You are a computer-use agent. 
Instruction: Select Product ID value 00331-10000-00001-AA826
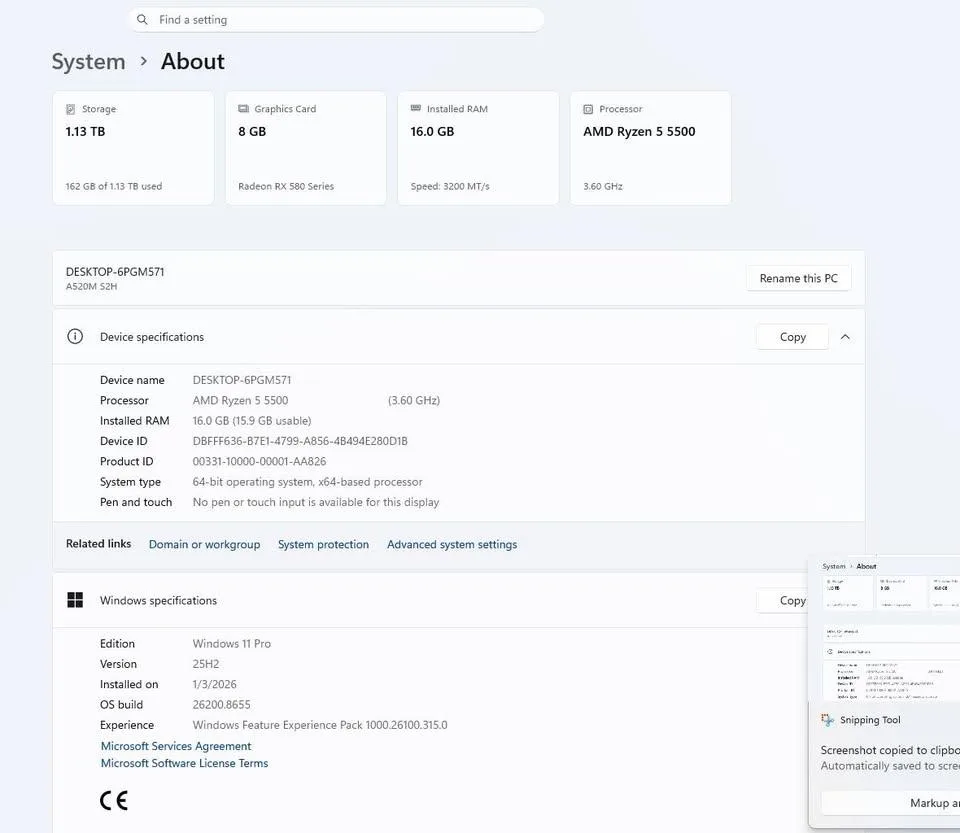pos(260,461)
